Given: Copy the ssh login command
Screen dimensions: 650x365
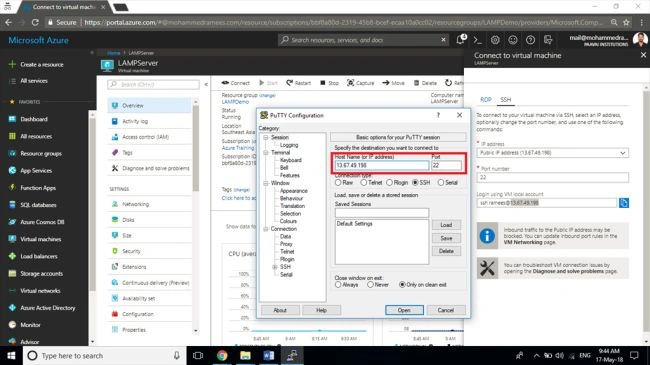Looking at the screenshot, I should [x=623, y=203].
